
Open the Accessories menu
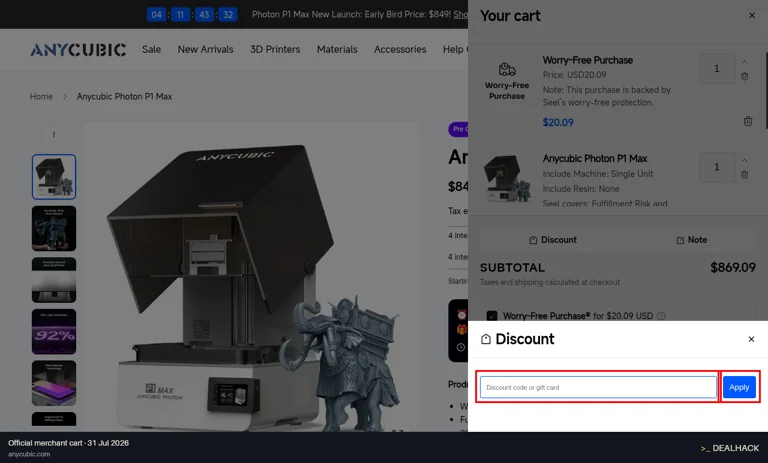400,49
